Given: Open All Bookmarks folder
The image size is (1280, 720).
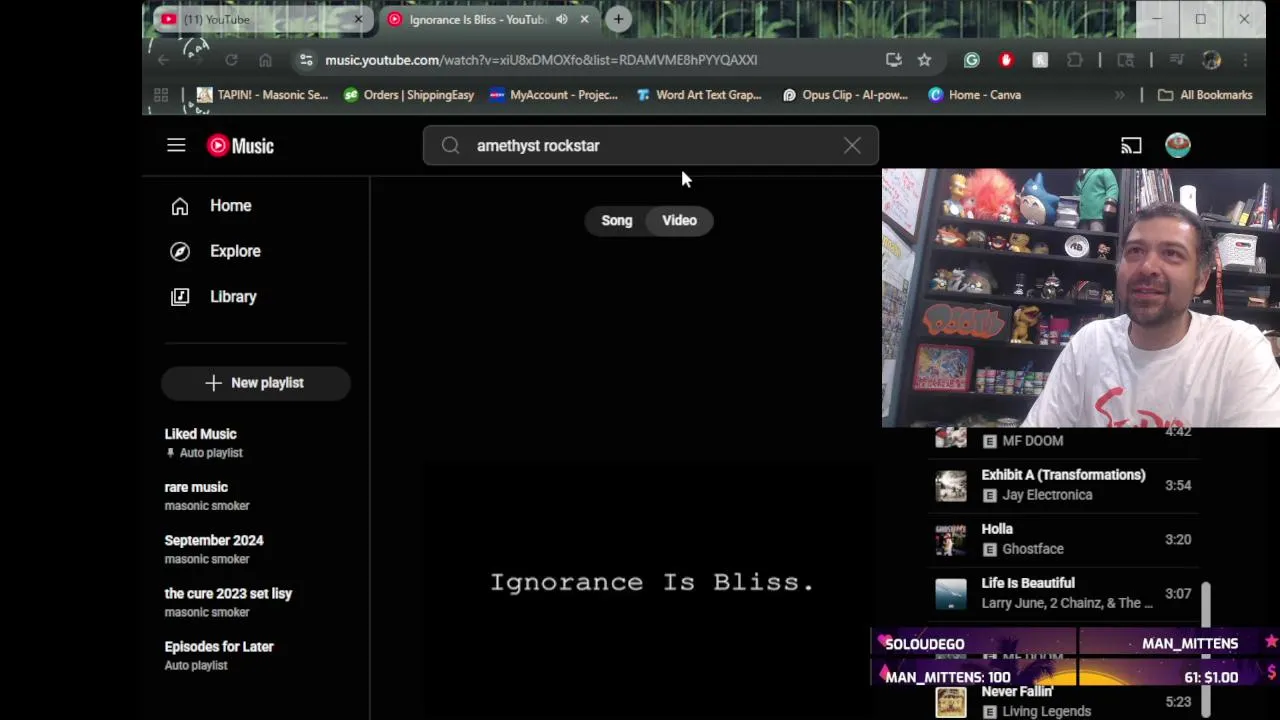Looking at the screenshot, I should (x=1205, y=95).
